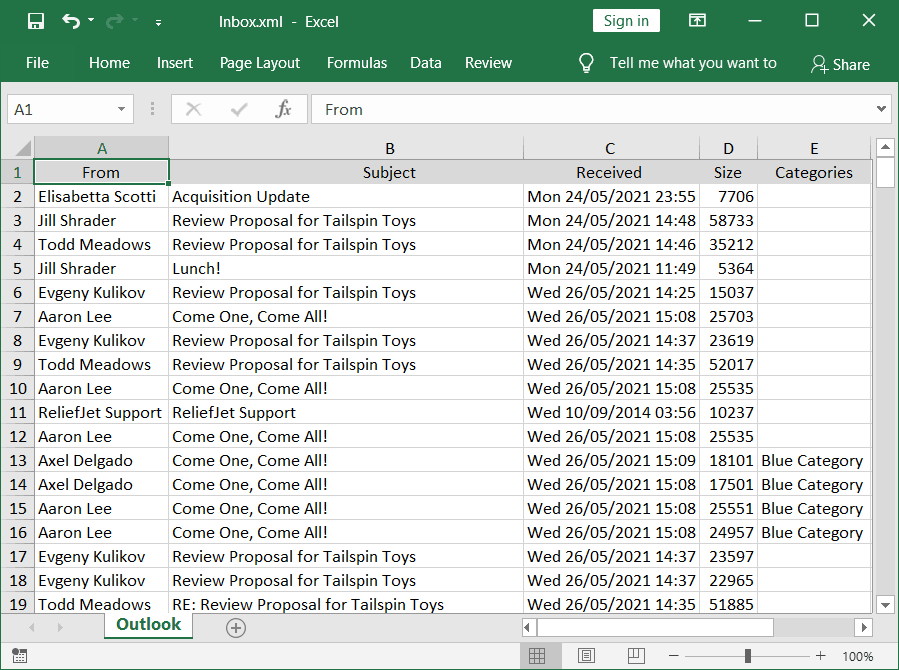Open Ribbon Display Options icon
The image size is (899, 670).
pyautogui.click(x=697, y=21)
